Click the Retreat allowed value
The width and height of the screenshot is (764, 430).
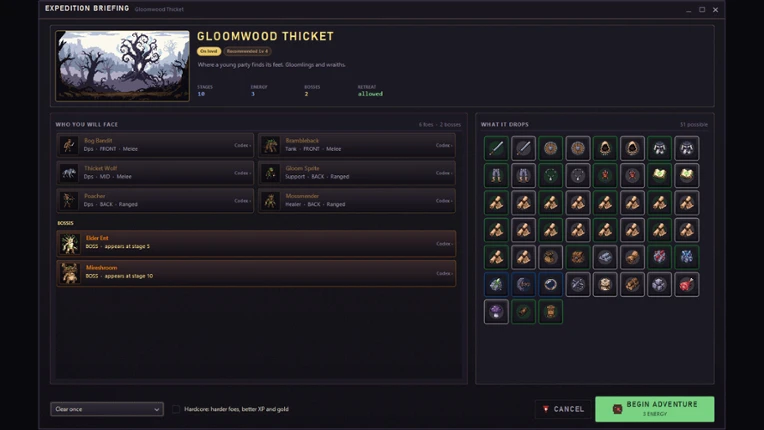[x=370, y=94]
